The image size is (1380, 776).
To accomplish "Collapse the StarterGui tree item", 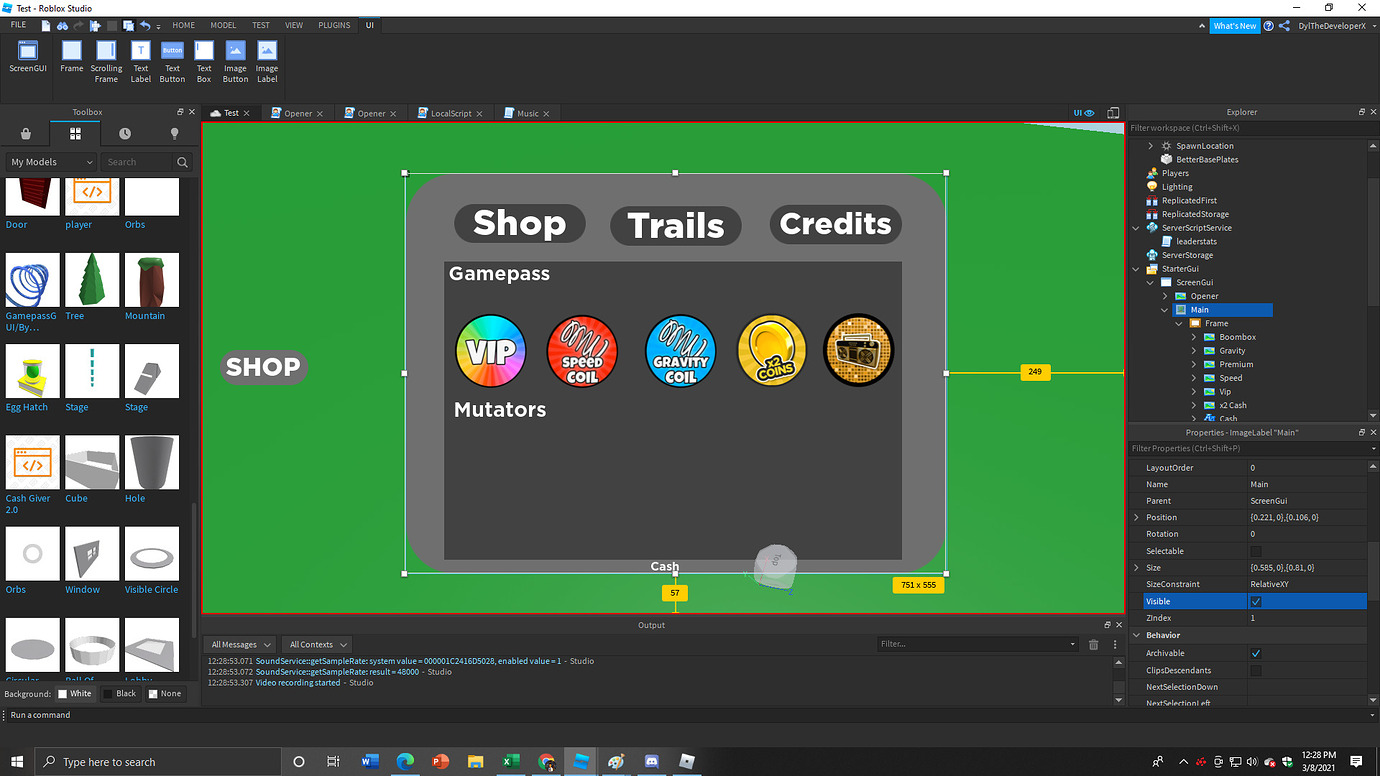I will coord(1135,268).
